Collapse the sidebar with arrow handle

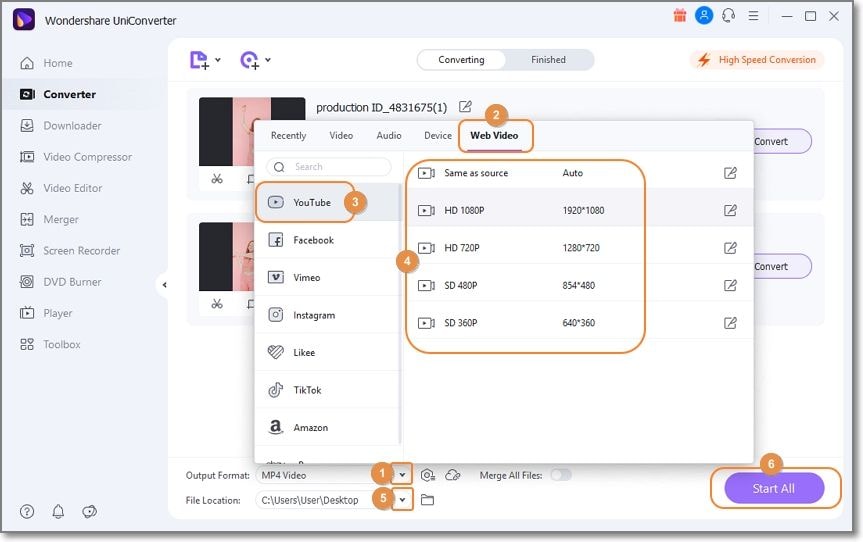point(163,285)
